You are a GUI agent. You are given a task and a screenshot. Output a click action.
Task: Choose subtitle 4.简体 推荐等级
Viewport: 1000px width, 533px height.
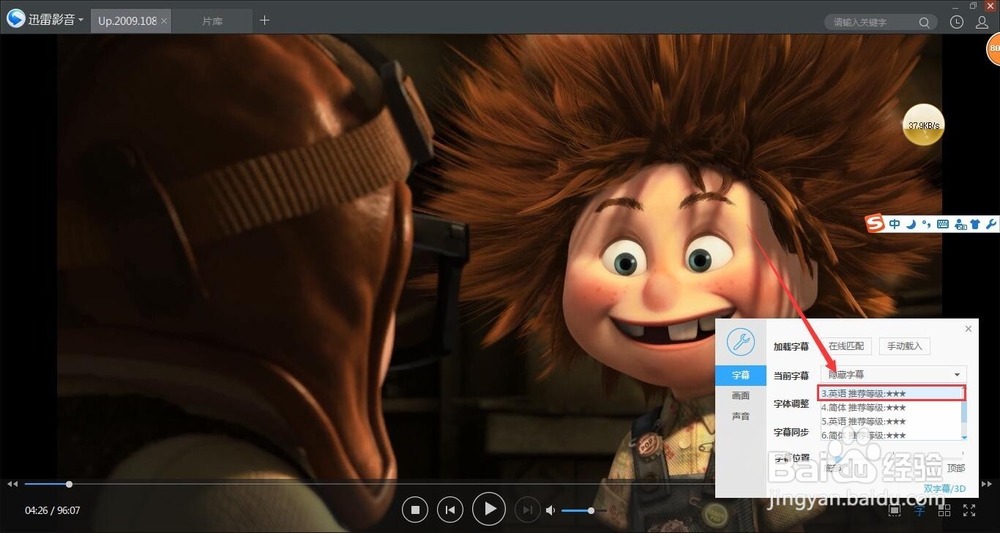(x=890, y=407)
